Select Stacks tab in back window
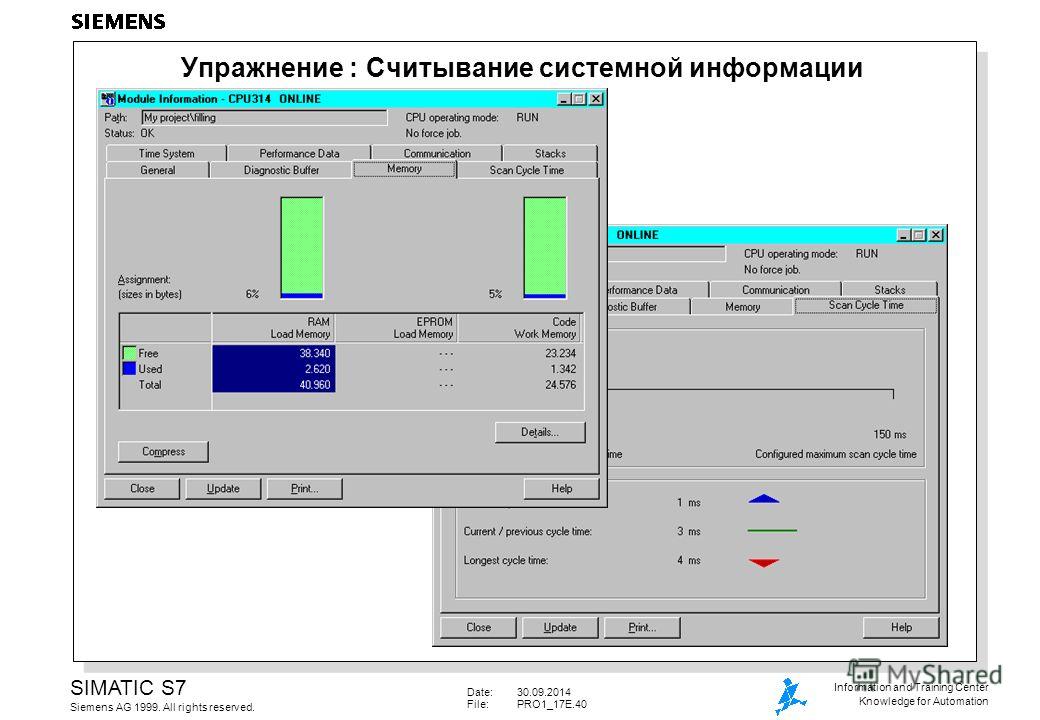Screen dimensions: 1040x720 [x=889, y=290]
